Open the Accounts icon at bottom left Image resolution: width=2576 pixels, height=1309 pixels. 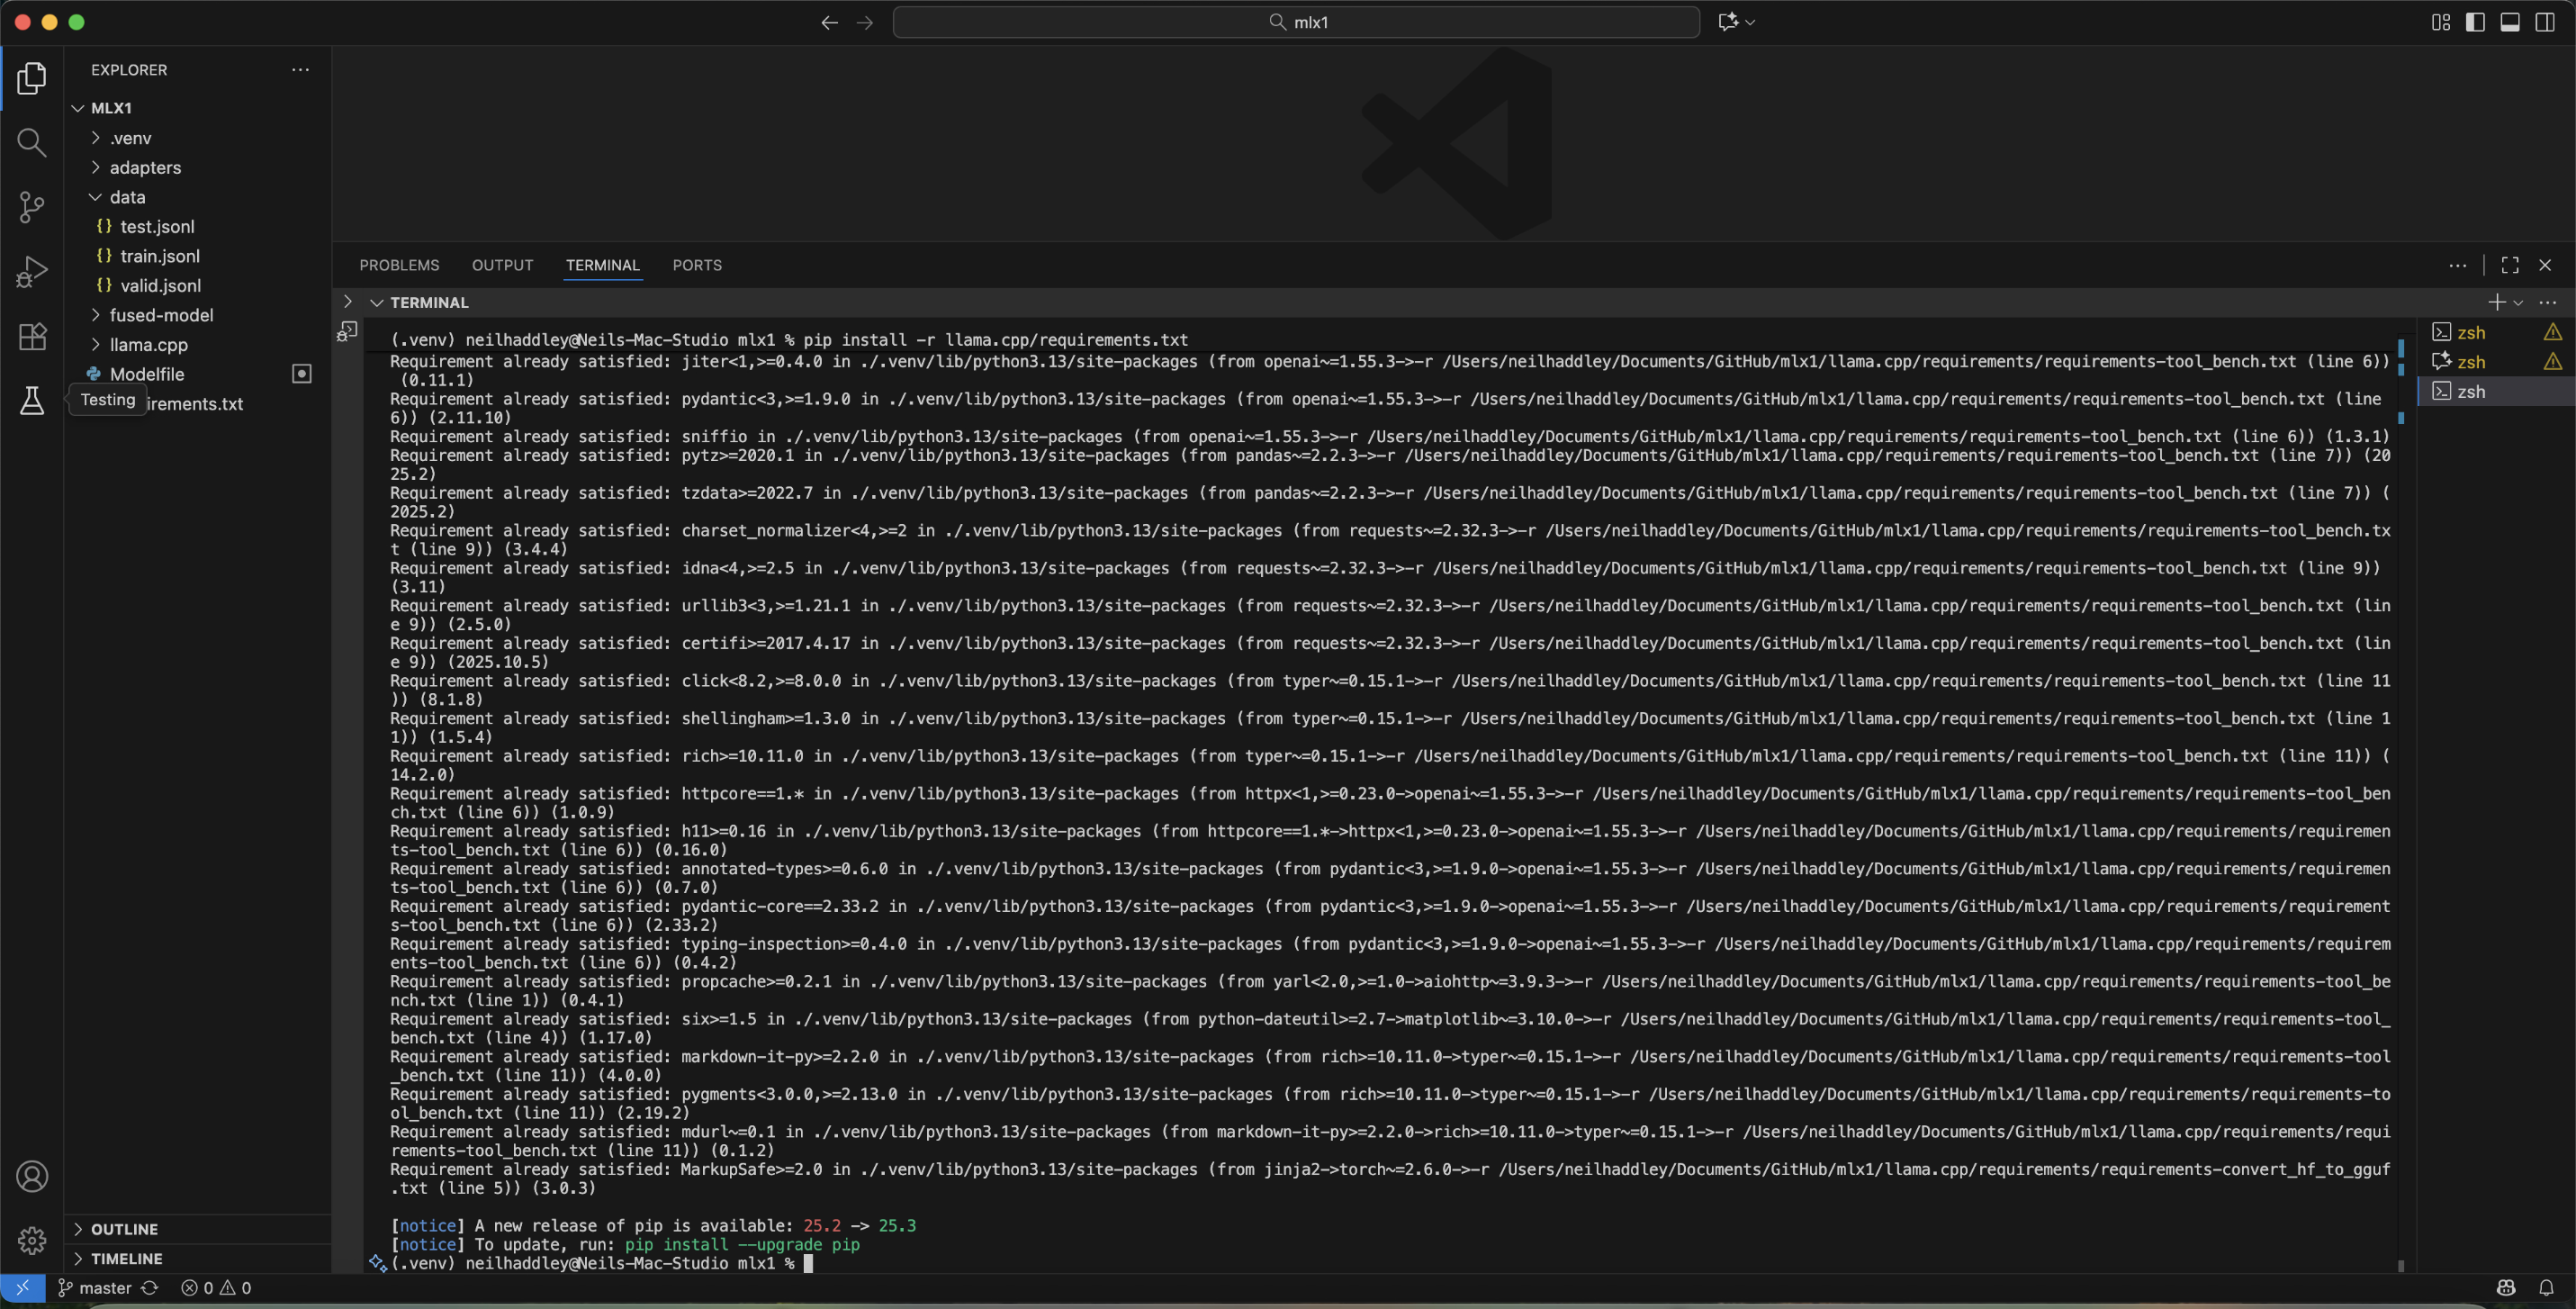[x=31, y=1176]
